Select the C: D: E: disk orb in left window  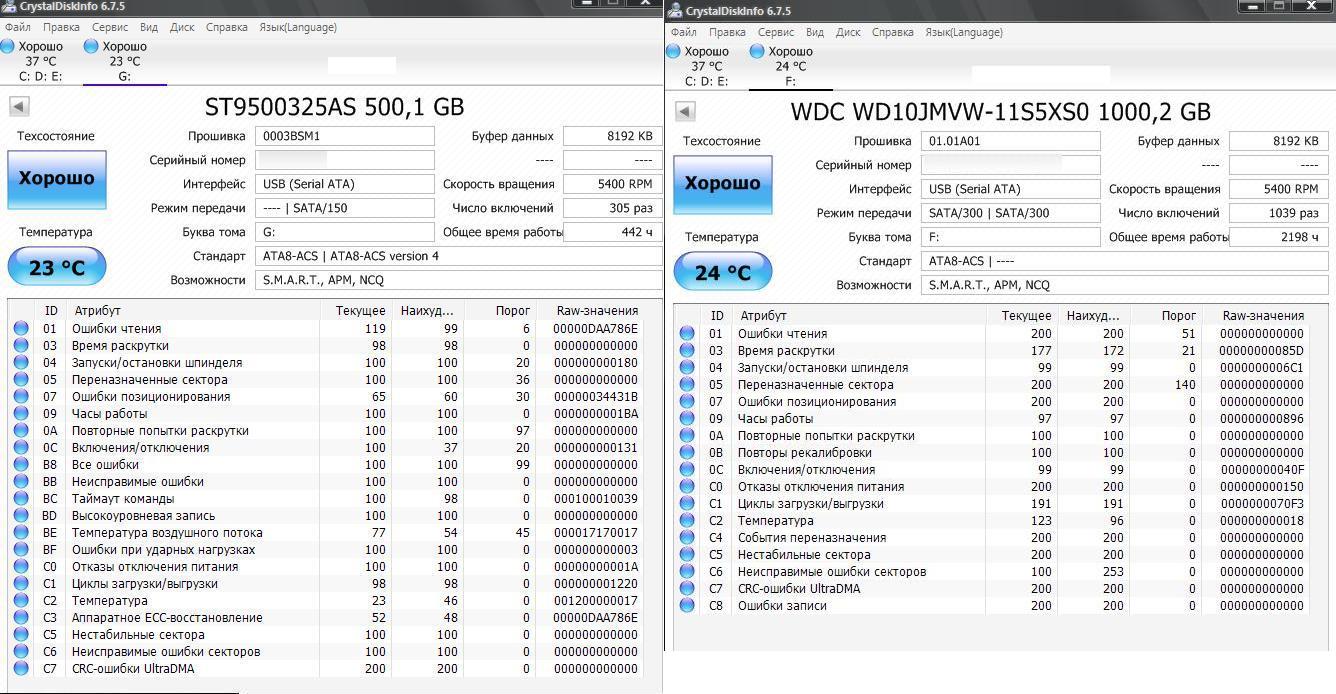point(7,46)
